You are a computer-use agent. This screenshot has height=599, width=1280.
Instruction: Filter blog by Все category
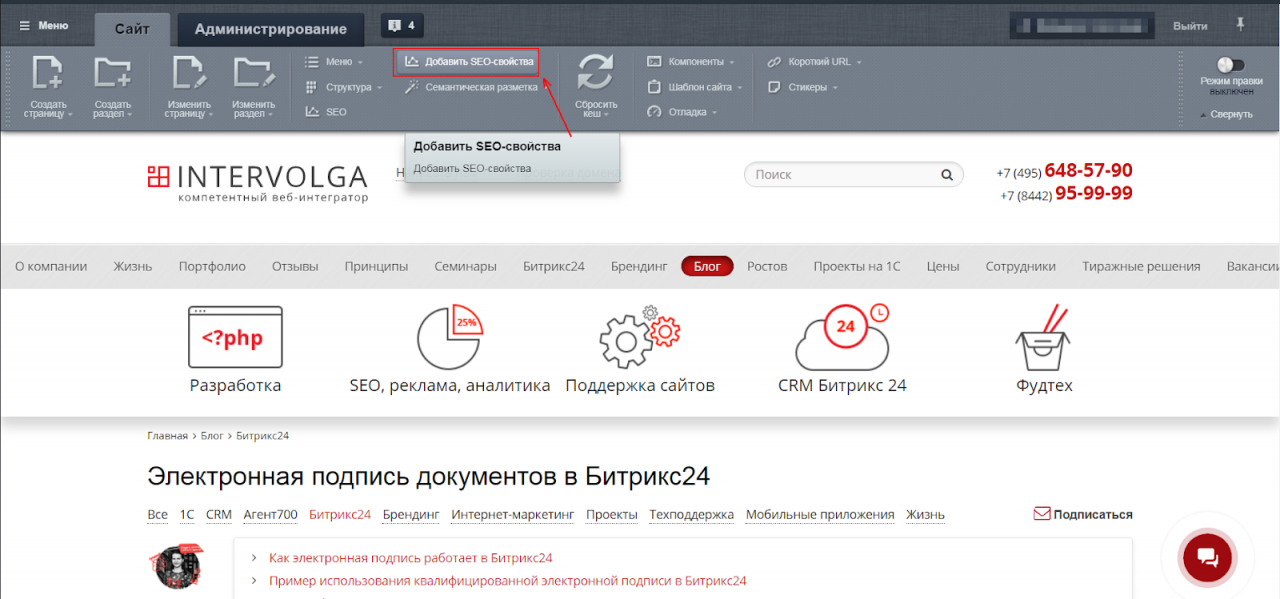tap(157, 515)
